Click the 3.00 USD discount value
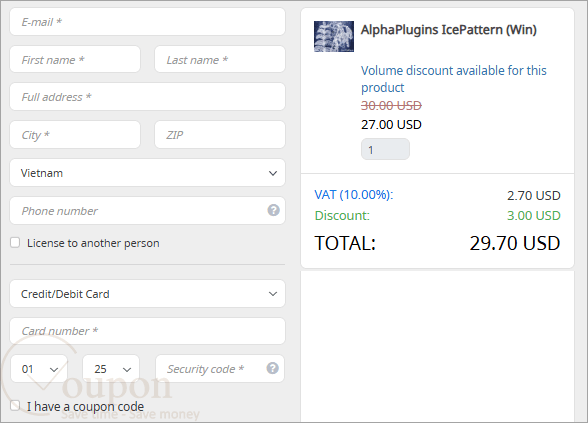 tap(534, 216)
